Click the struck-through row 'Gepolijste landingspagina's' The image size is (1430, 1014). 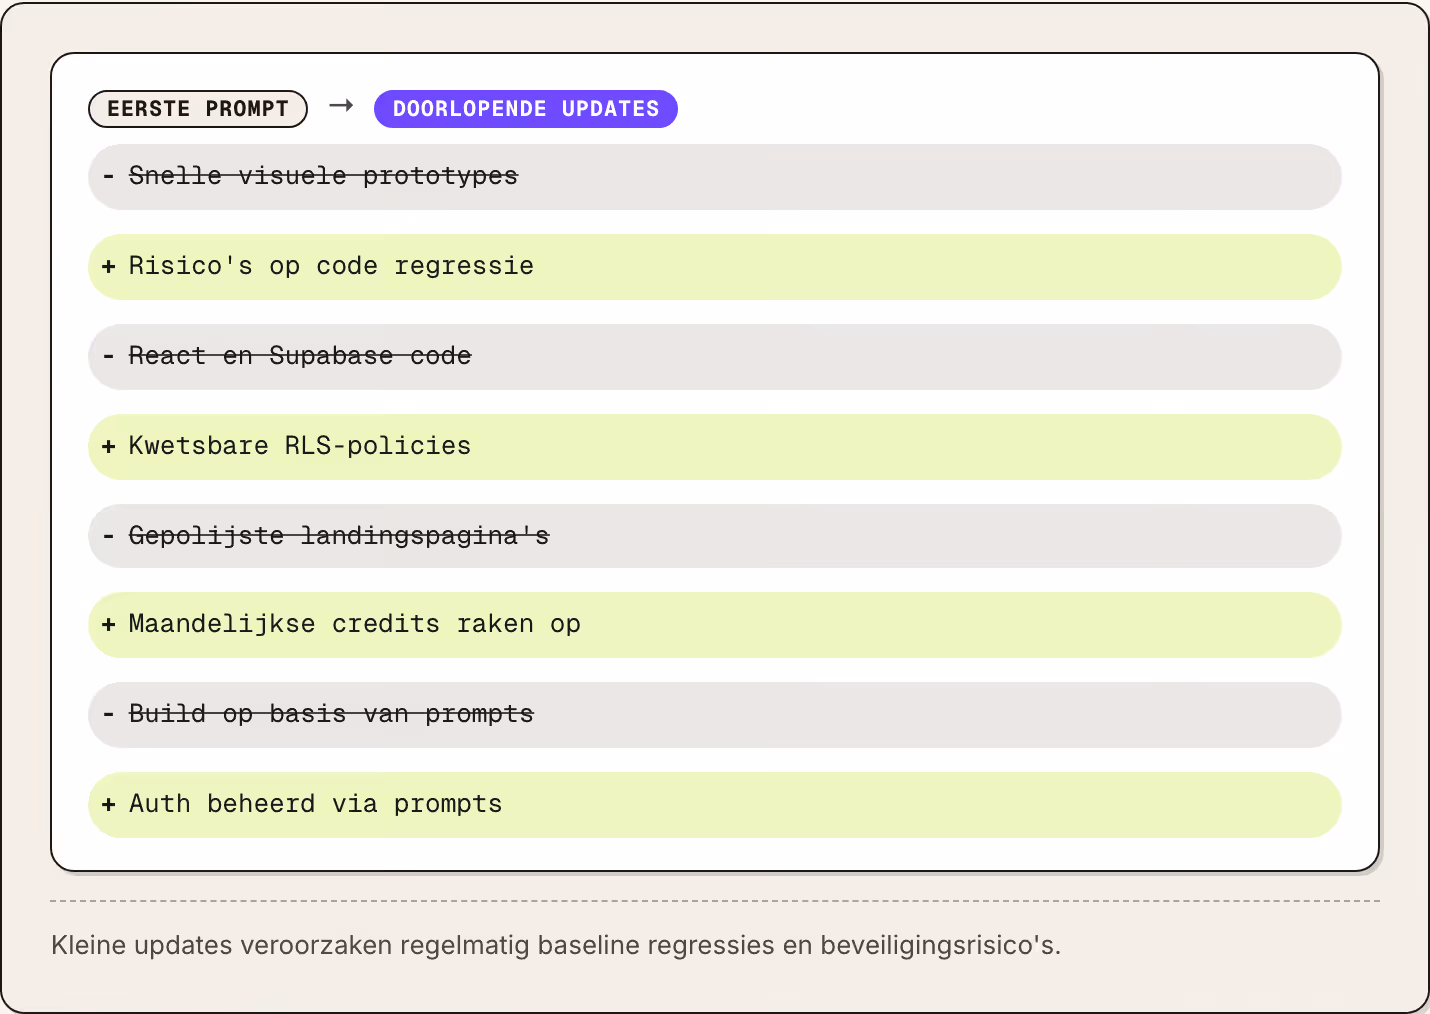(x=714, y=536)
